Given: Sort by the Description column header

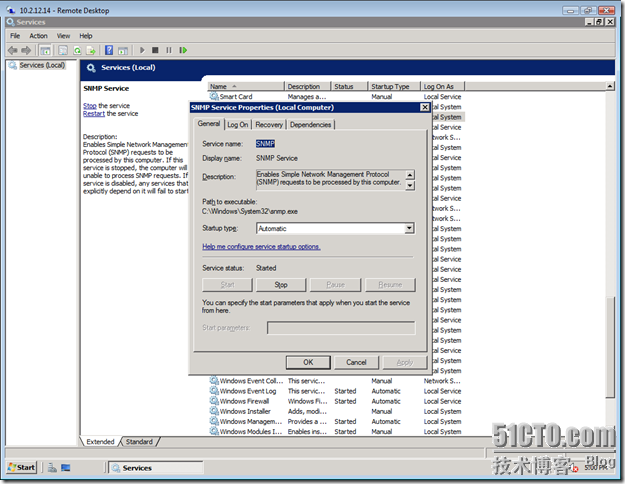Looking at the screenshot, I should point(307,86).
